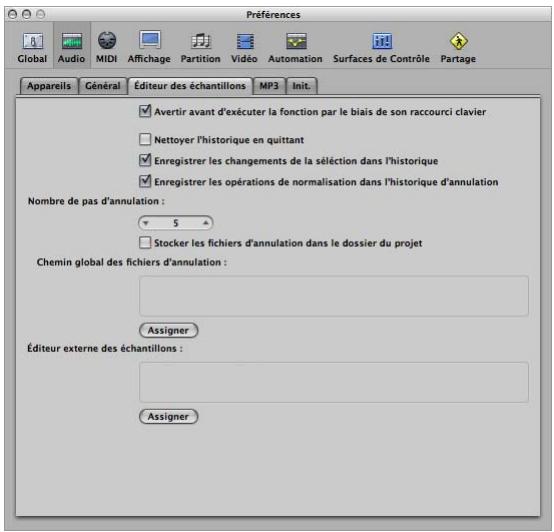This screenshot has height=532, width=554.
Task: Decrease the undo steps with down arrow
Action: (146, 223)
